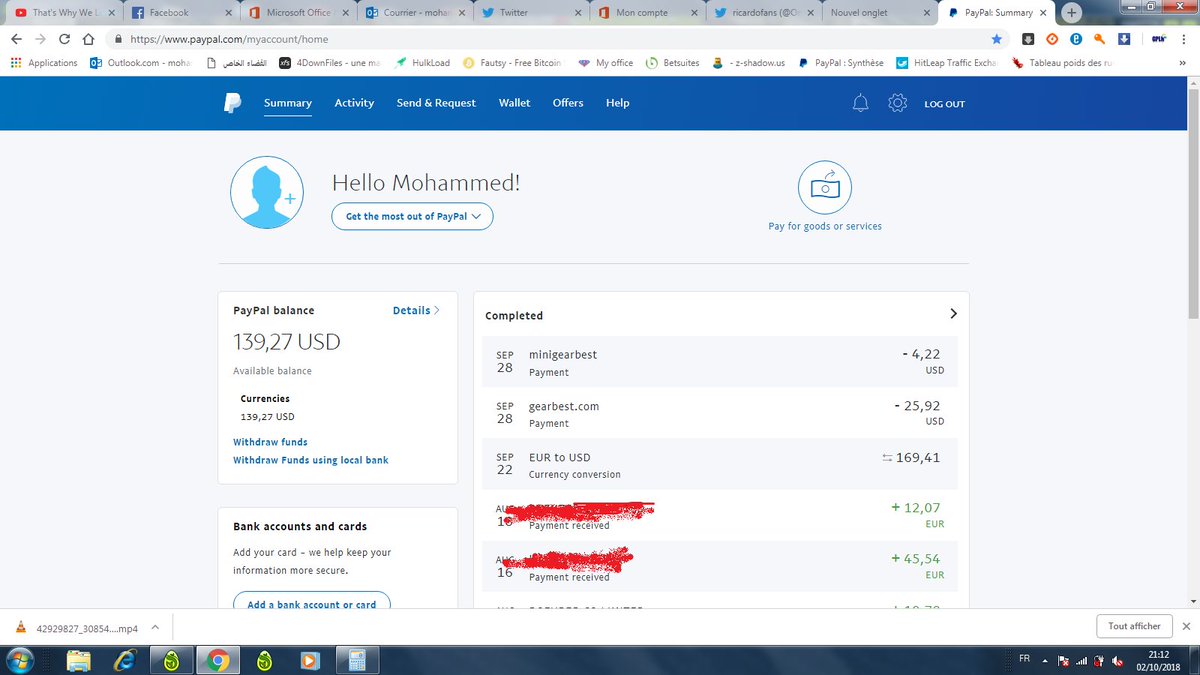The image size is (1200, 675).
Task: Open the gearbest.com payment transaction
Action: (721, 413)
